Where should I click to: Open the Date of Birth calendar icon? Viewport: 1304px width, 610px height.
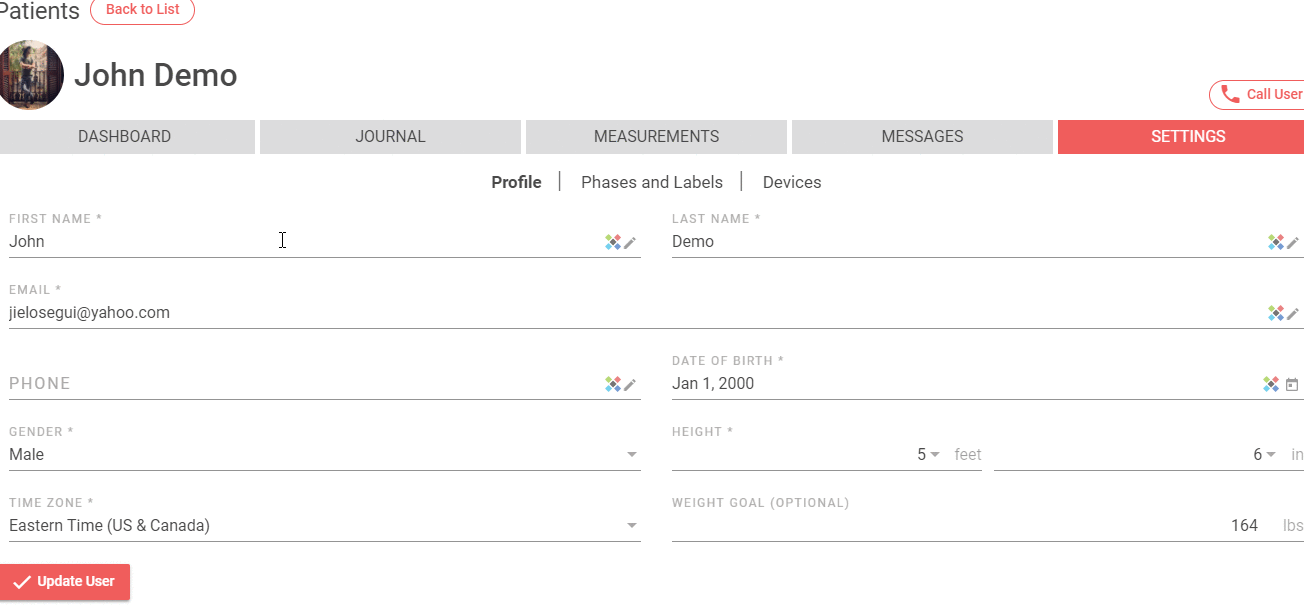[1292, 384]
